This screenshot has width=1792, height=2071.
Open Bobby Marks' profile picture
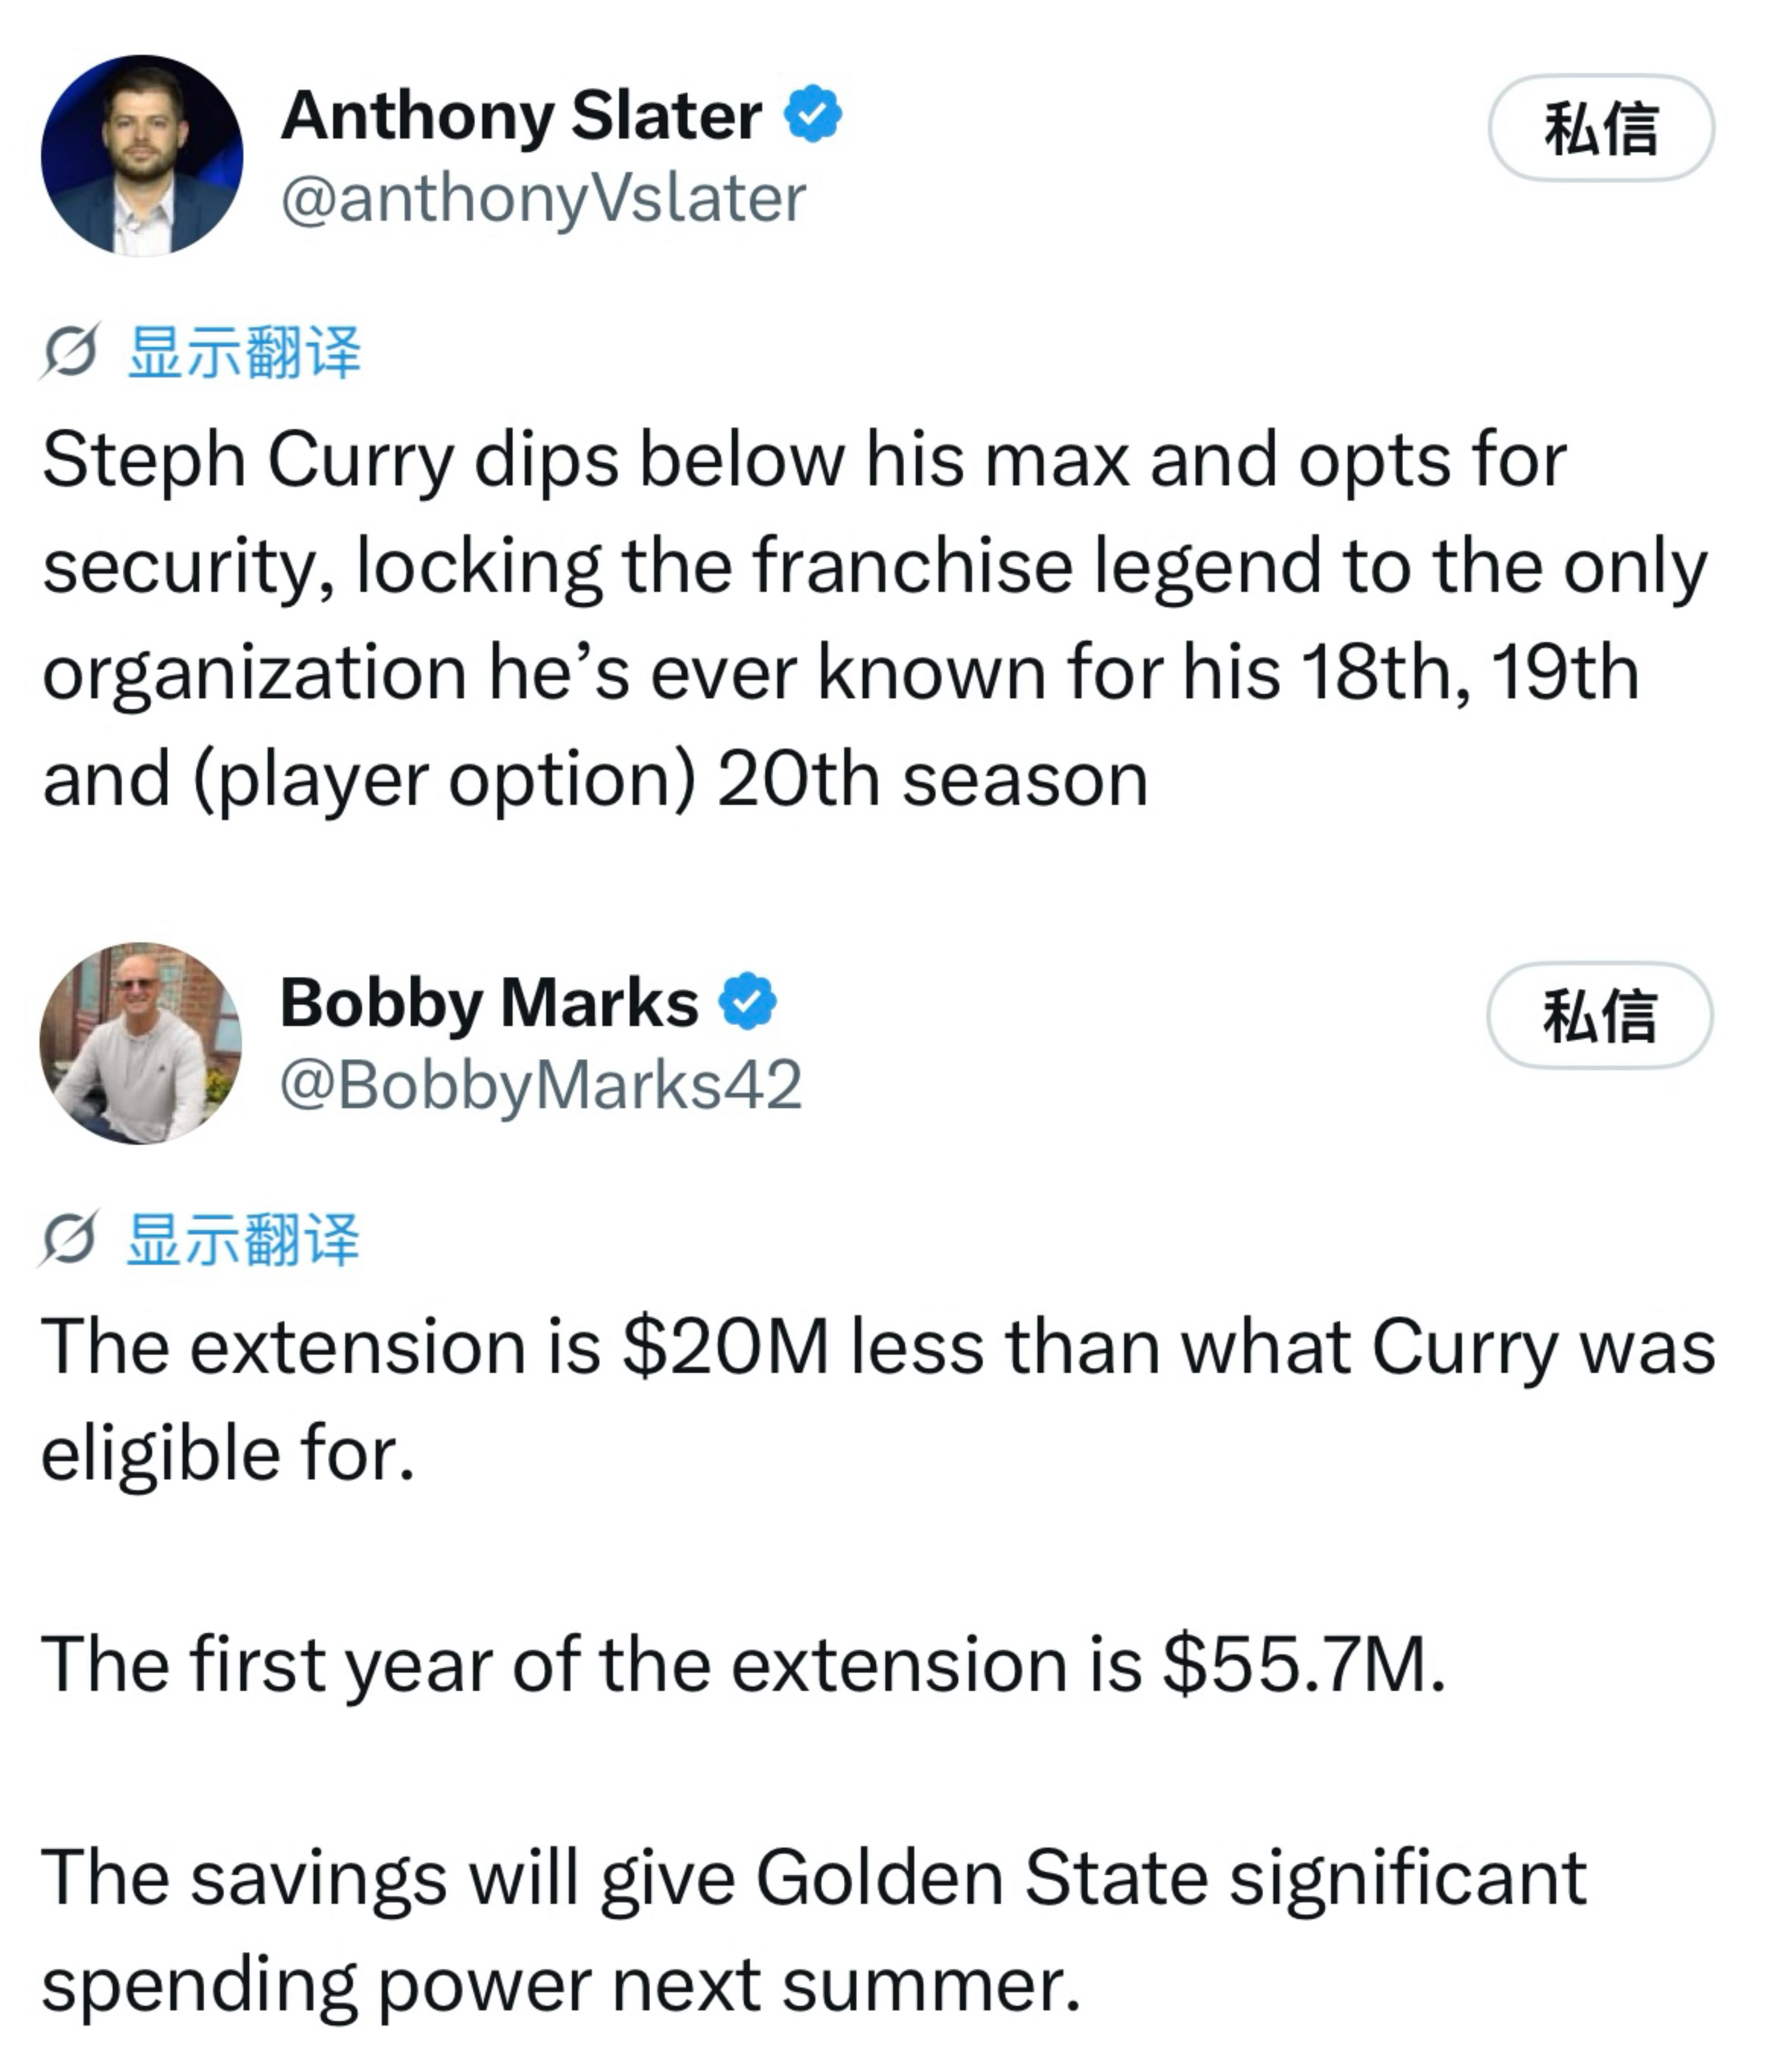point(141,1043)
